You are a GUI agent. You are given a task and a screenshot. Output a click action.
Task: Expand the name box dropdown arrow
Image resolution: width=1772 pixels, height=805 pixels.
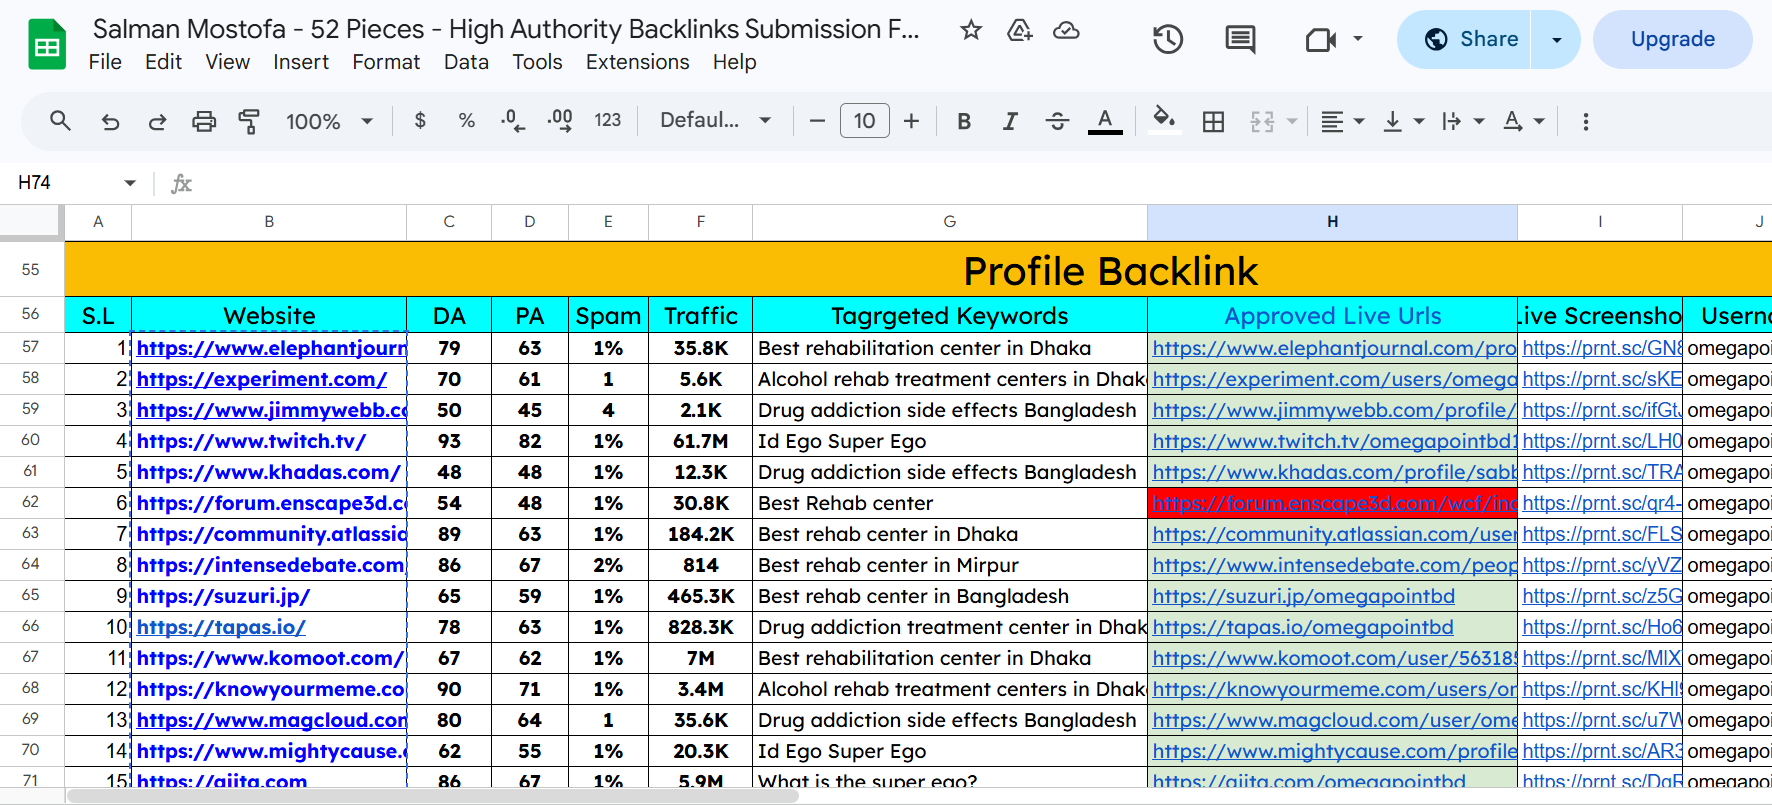click(130, 183)
